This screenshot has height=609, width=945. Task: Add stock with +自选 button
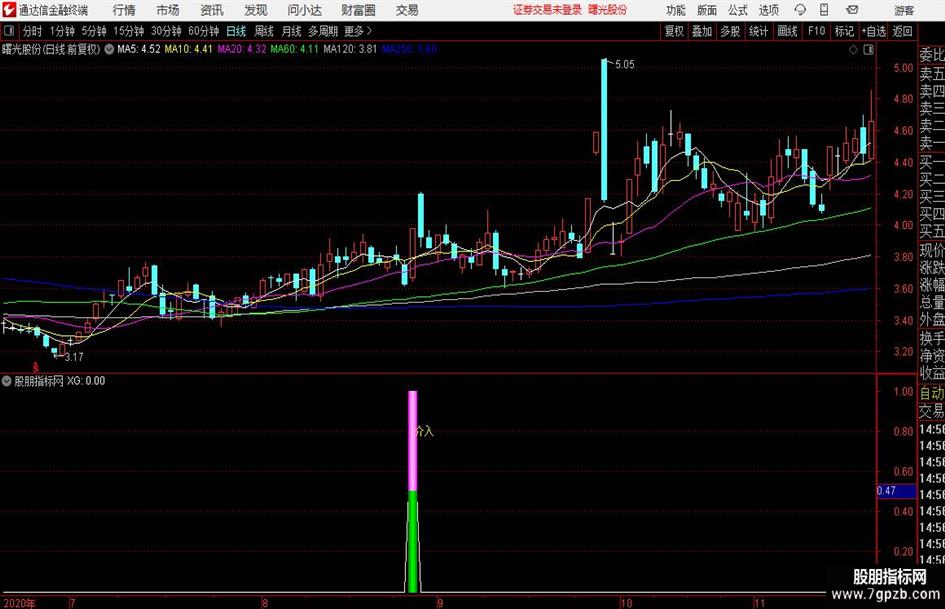click(873, 31)
